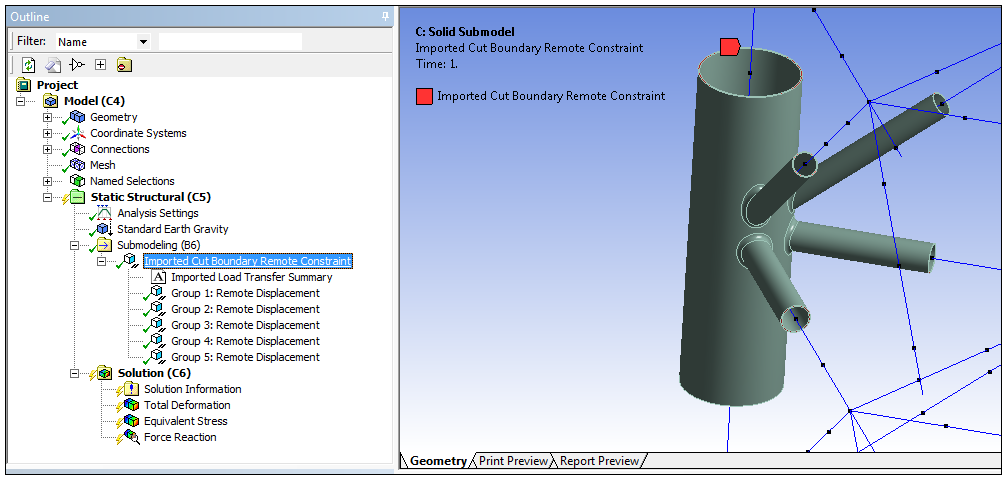Collapse the Solution (C6) branch

(x=74, y=373)
